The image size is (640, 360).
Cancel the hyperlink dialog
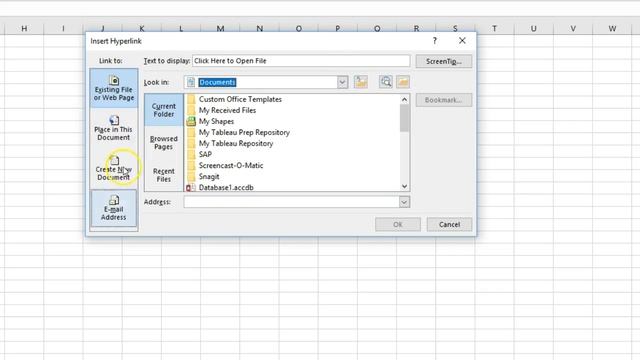449,224
